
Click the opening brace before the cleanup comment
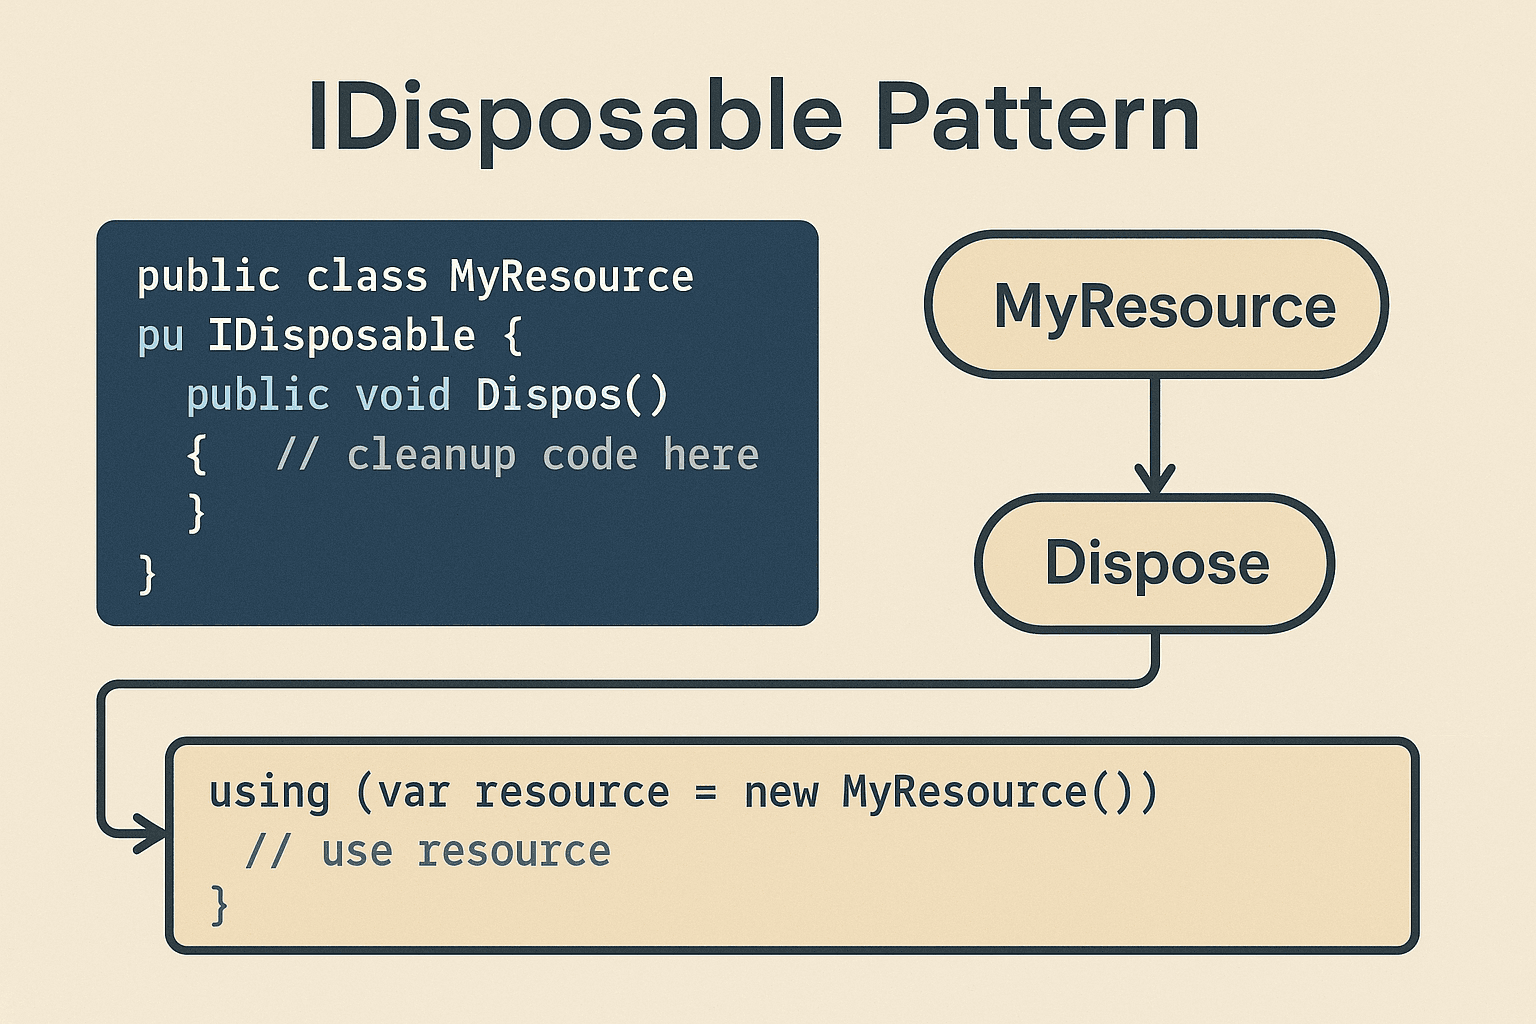[197, 456]
